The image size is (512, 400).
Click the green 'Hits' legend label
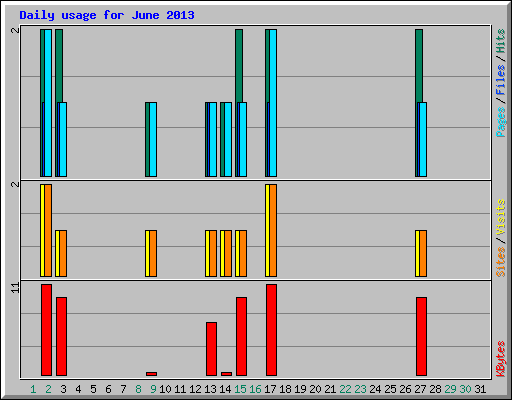click(501, 41)
